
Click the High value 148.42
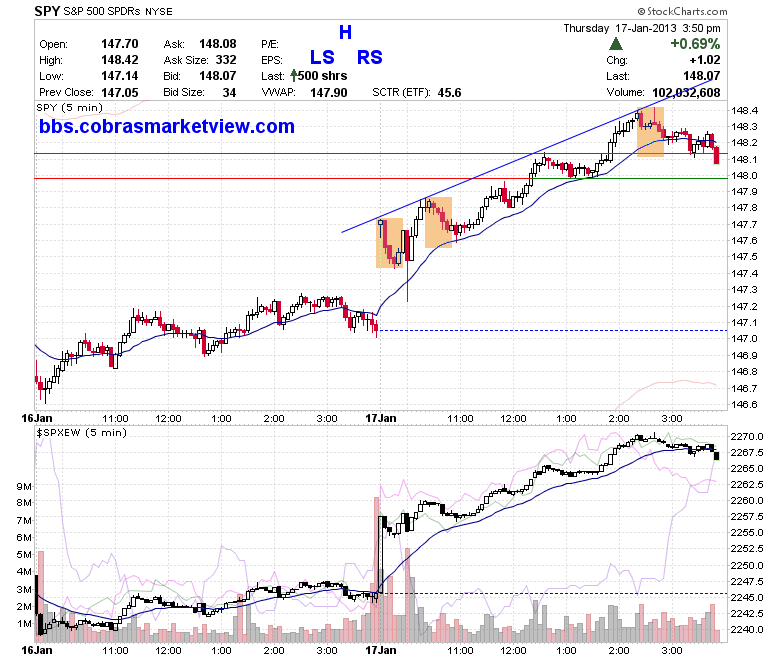119,60
